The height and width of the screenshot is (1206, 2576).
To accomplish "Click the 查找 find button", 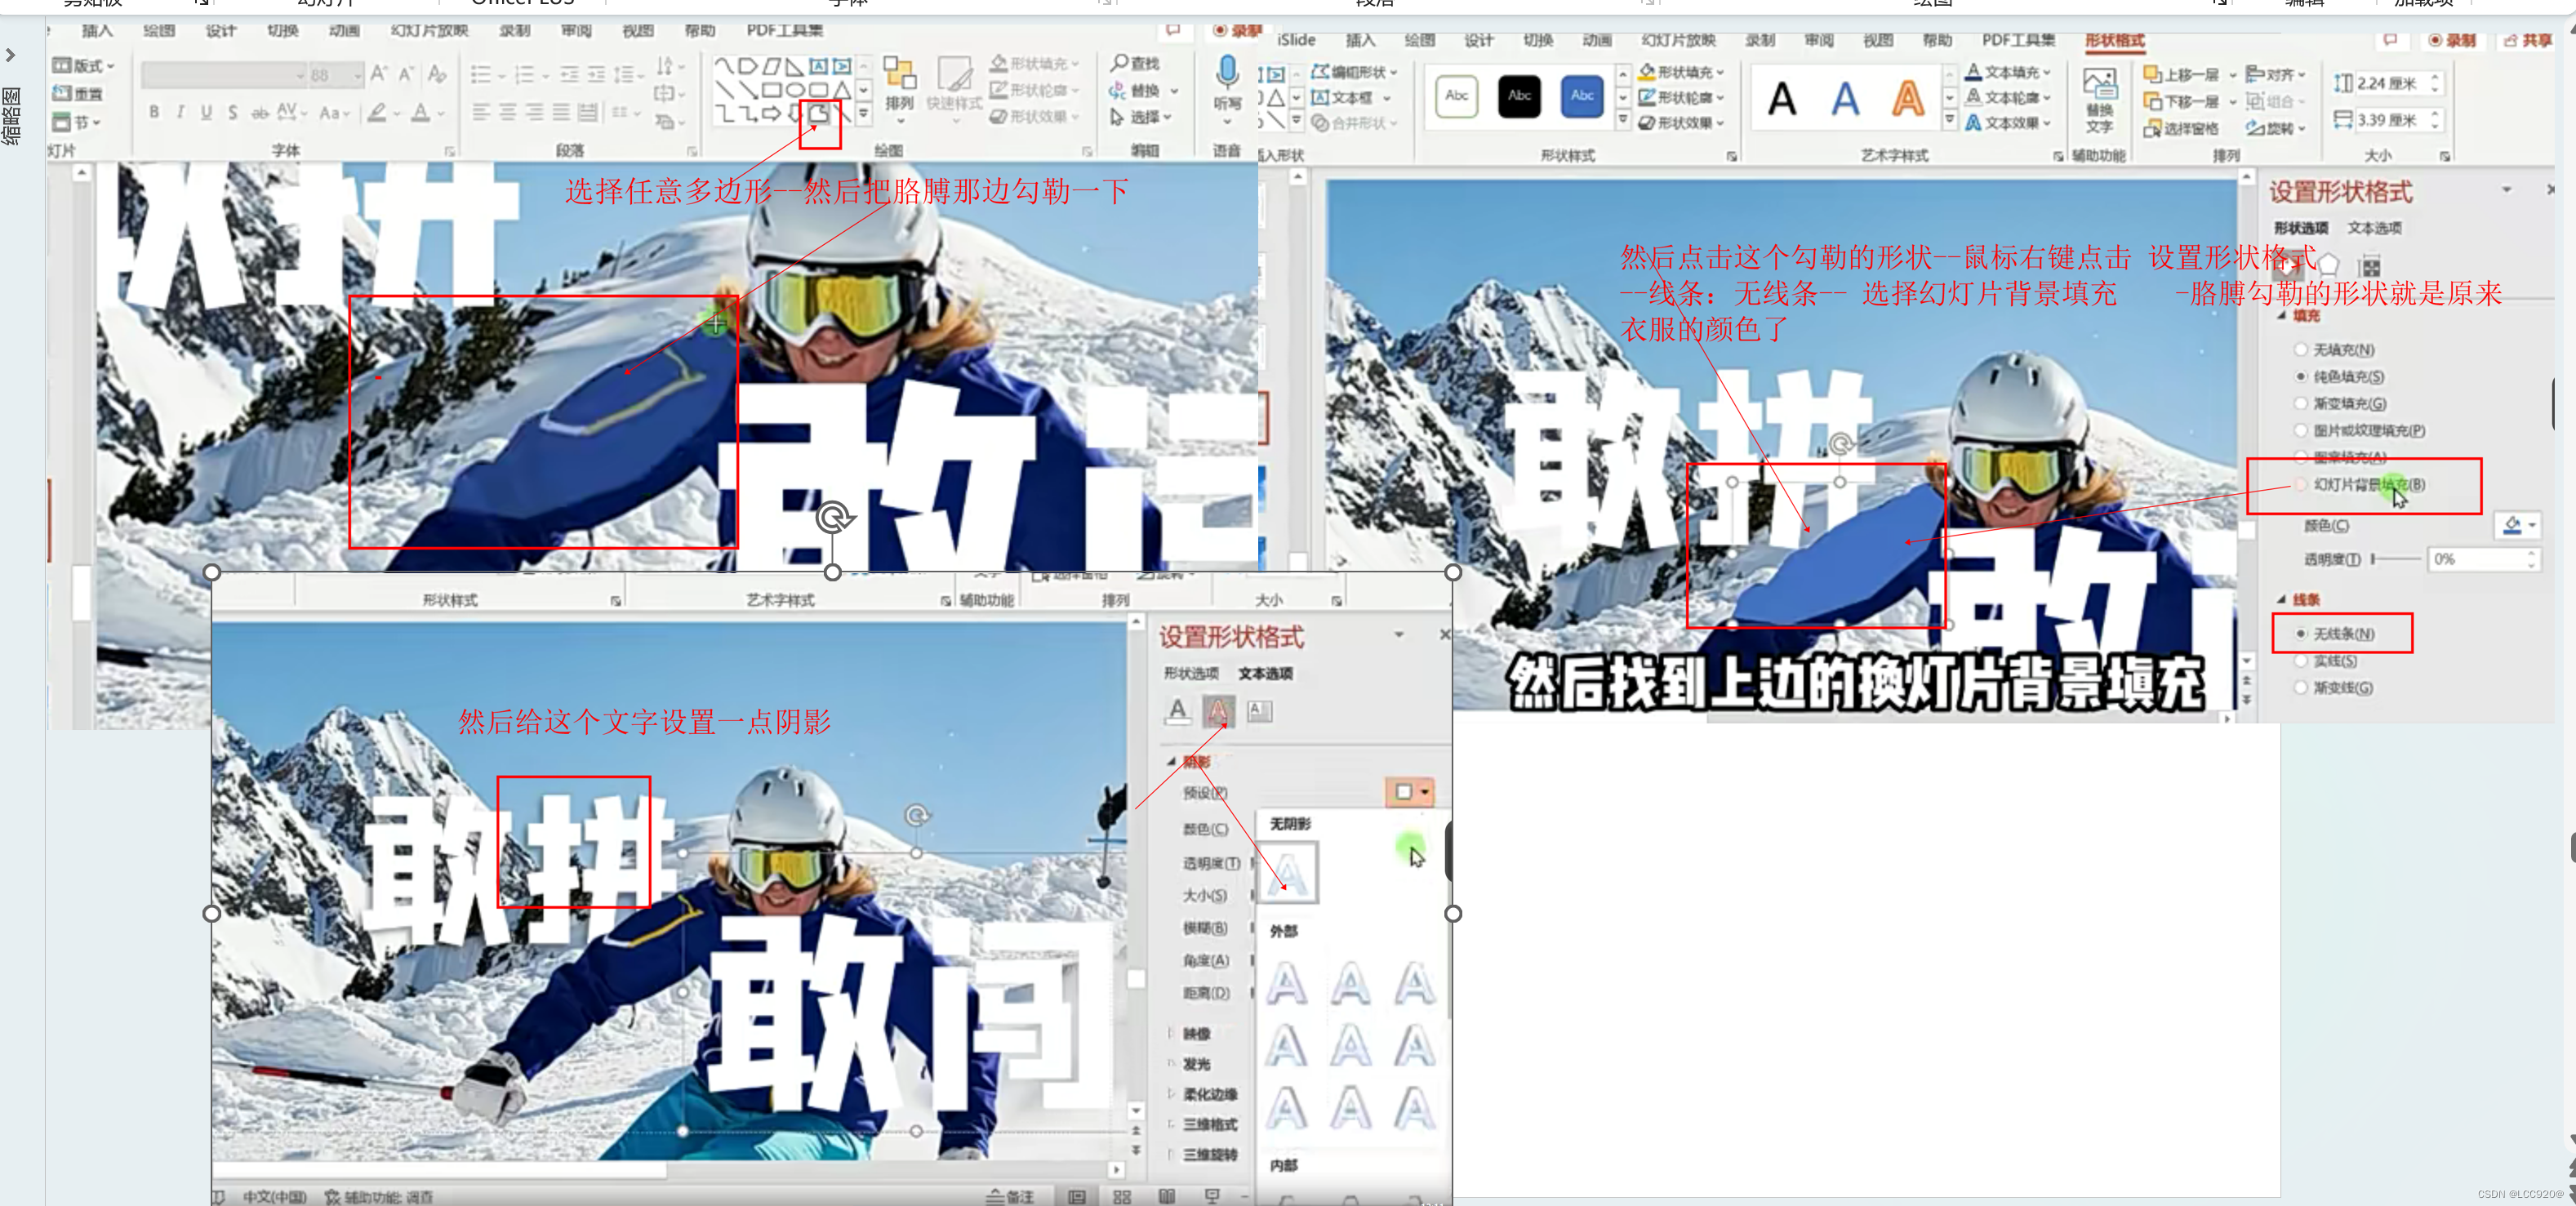I will coord(1135,63).
